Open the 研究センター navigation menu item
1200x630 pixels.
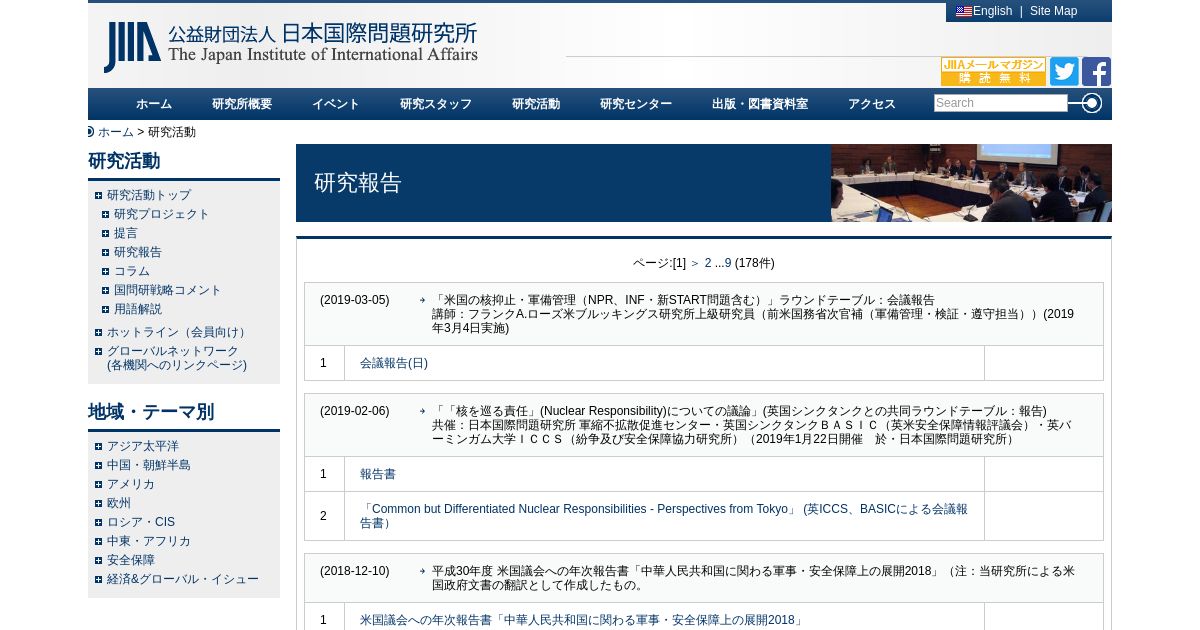(636, 104)
